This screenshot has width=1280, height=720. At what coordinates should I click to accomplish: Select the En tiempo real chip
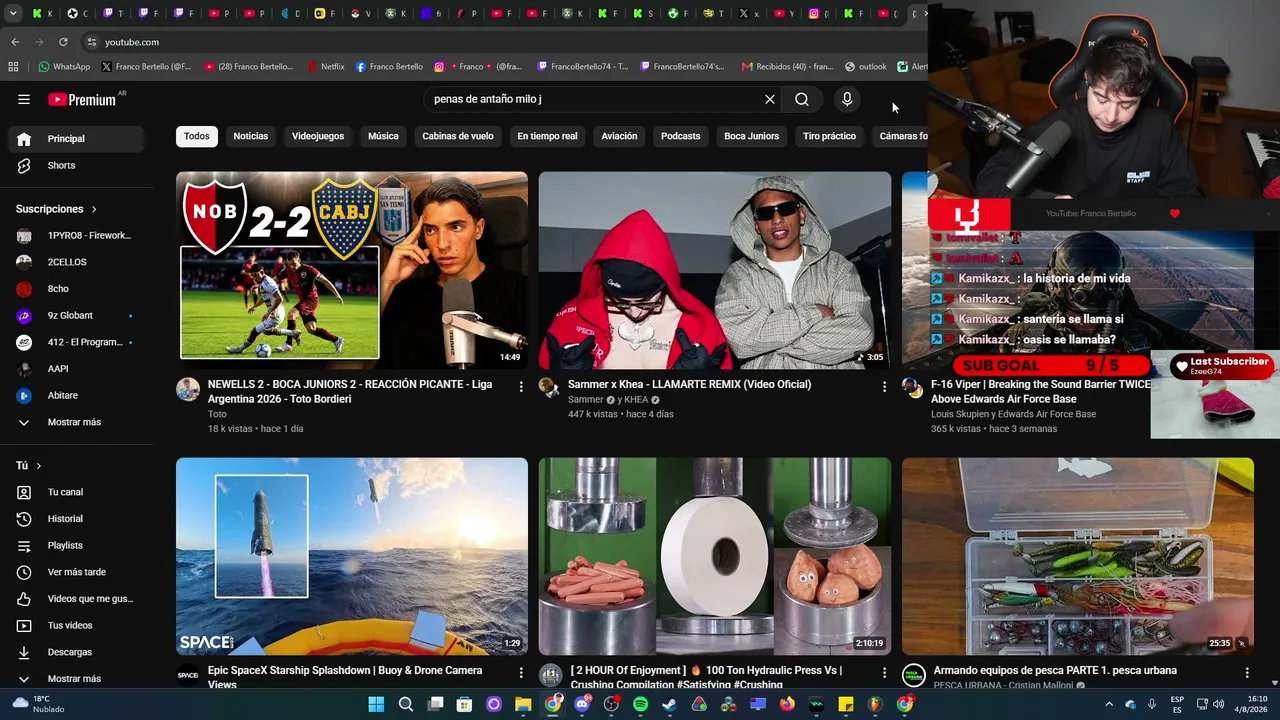point(547,136)
